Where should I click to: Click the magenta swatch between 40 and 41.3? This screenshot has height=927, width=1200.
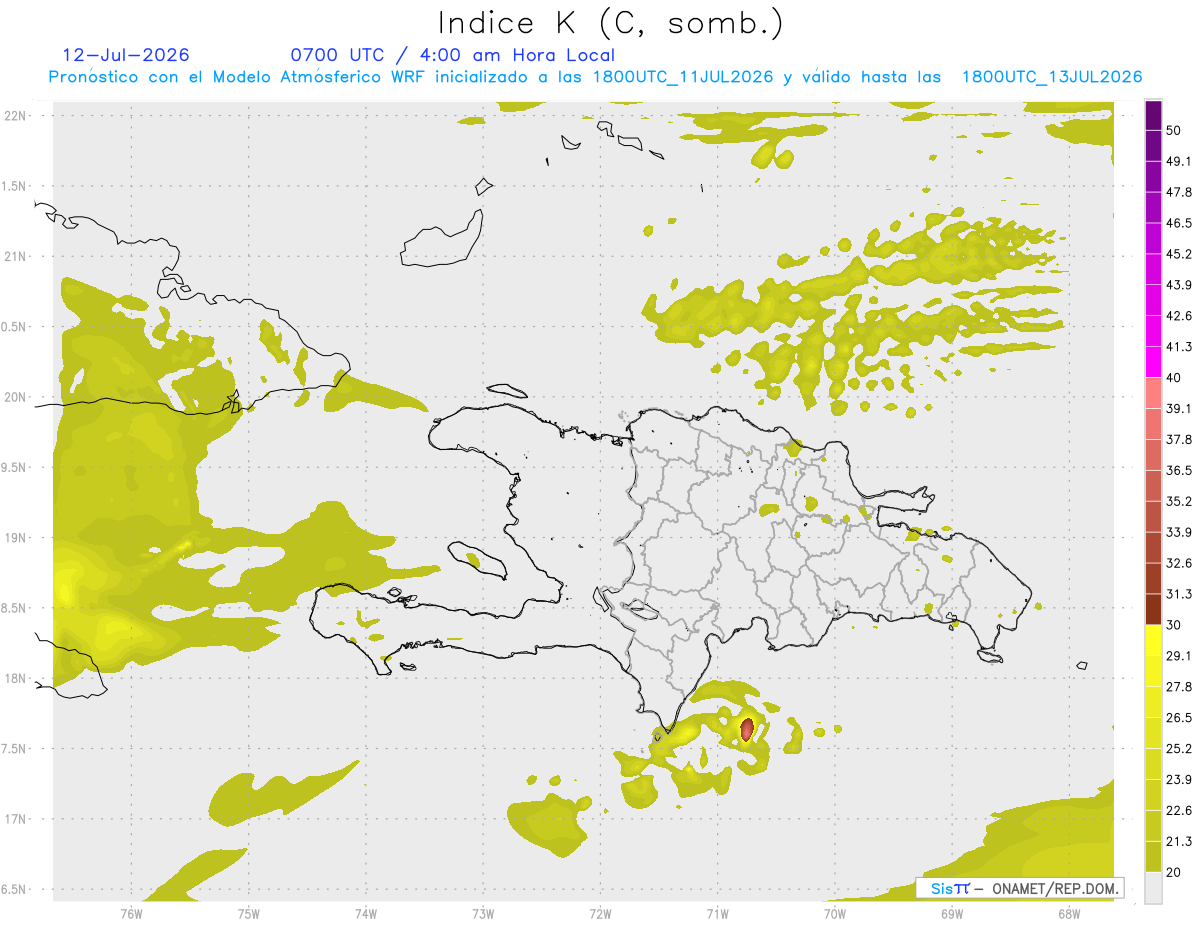1154,362
